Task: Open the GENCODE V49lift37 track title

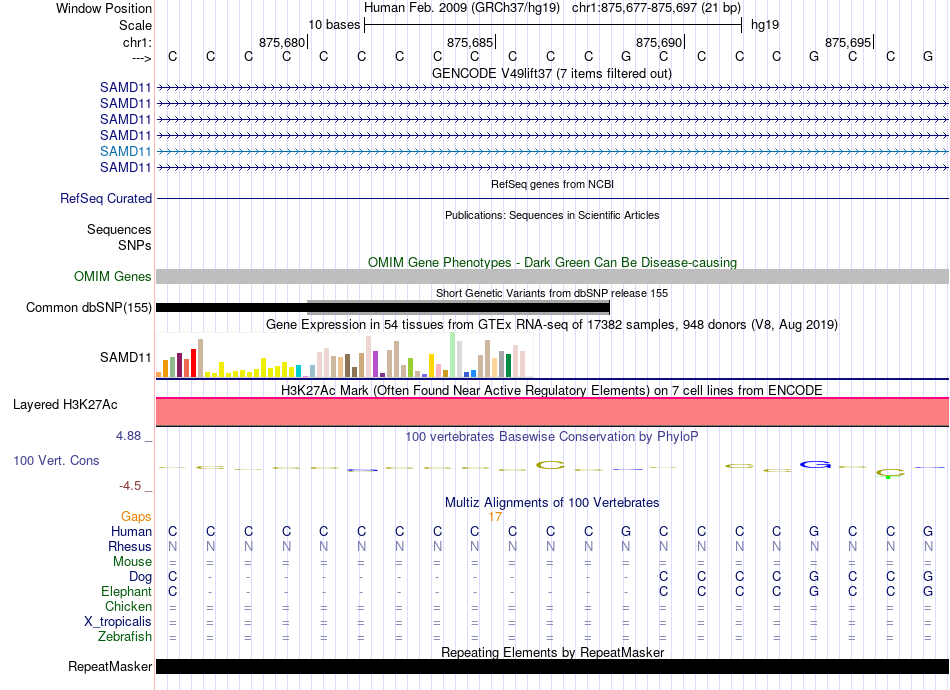Action: click(552, 73)
